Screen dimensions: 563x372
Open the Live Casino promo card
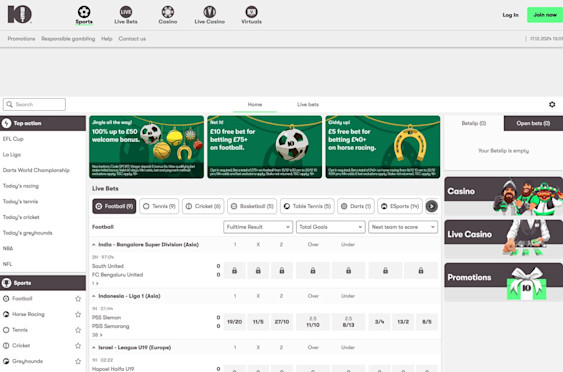pos(503,239)
